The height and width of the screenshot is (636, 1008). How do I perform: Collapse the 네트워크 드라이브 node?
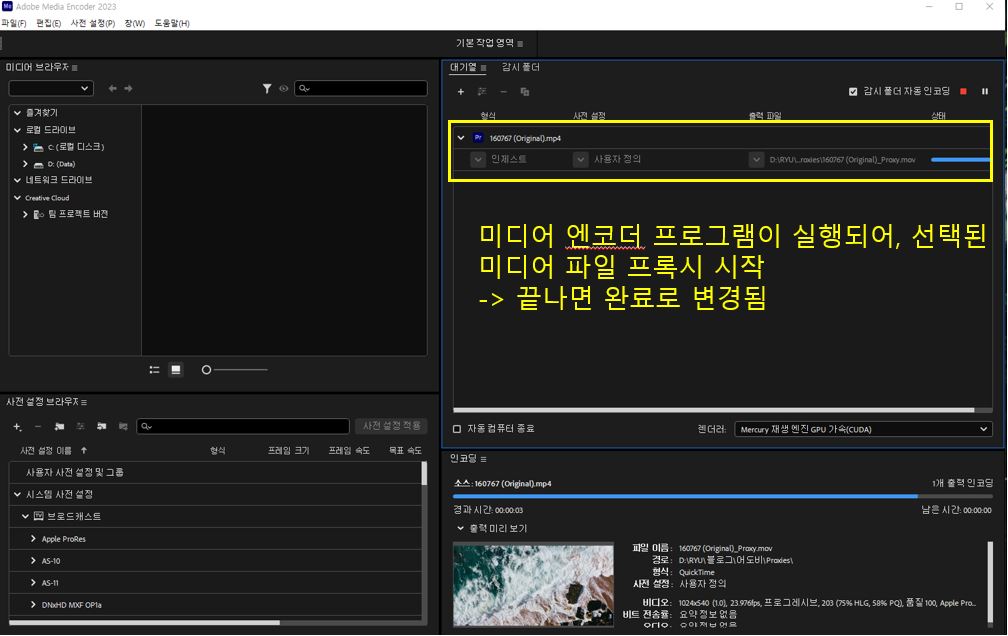tap(17, 180)
